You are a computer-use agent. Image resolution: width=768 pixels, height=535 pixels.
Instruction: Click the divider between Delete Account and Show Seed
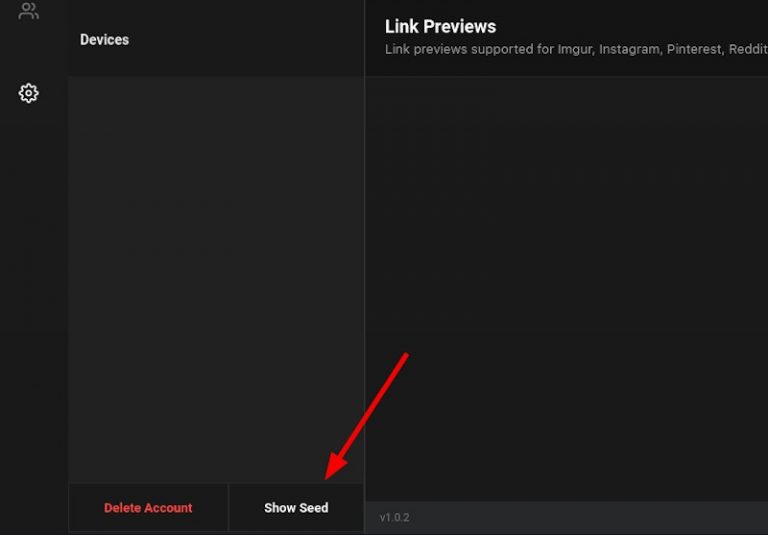click(229, 508)
